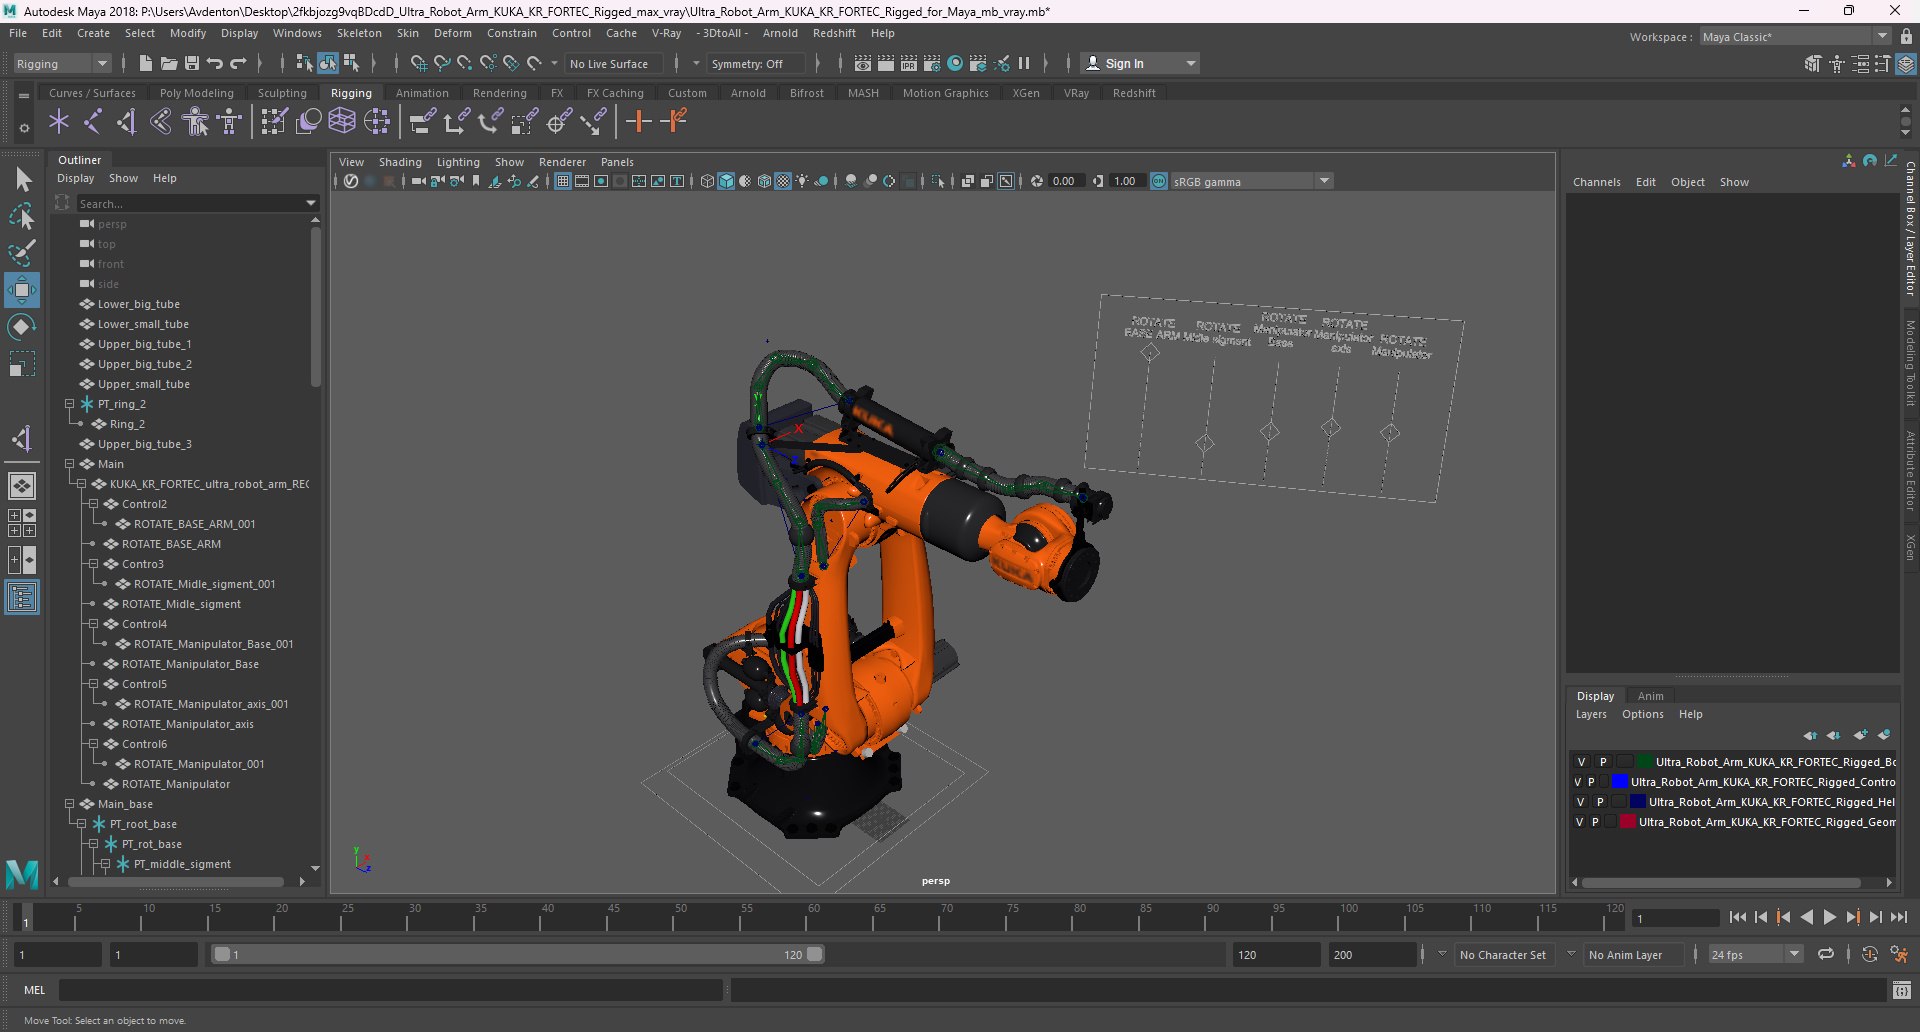Screen dimensions: 1920x1032
Task: Click the MEL command line input
Action: [x=390, y=990]
